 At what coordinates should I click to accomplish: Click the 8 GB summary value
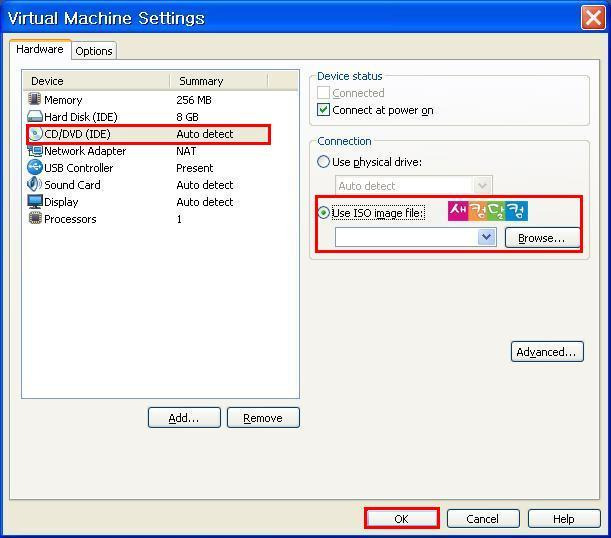point(187,117)
